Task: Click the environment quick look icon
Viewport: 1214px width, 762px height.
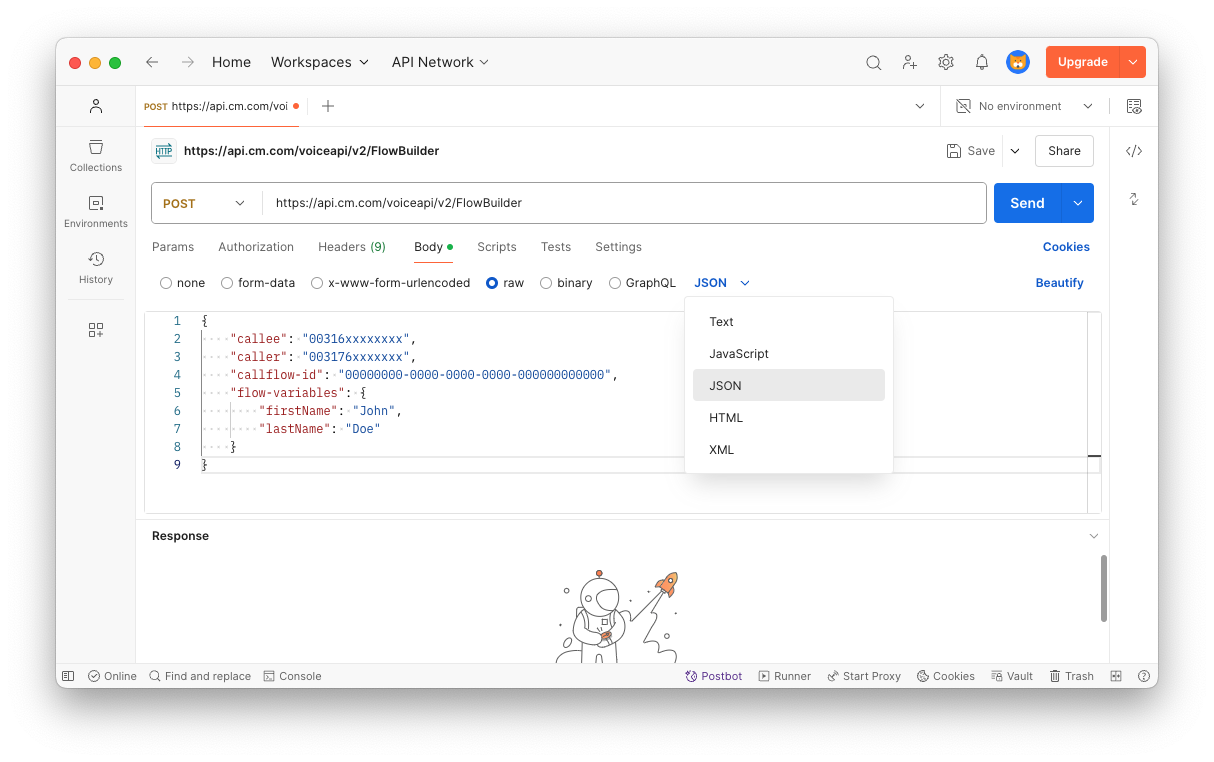Action: (1134, 106)
